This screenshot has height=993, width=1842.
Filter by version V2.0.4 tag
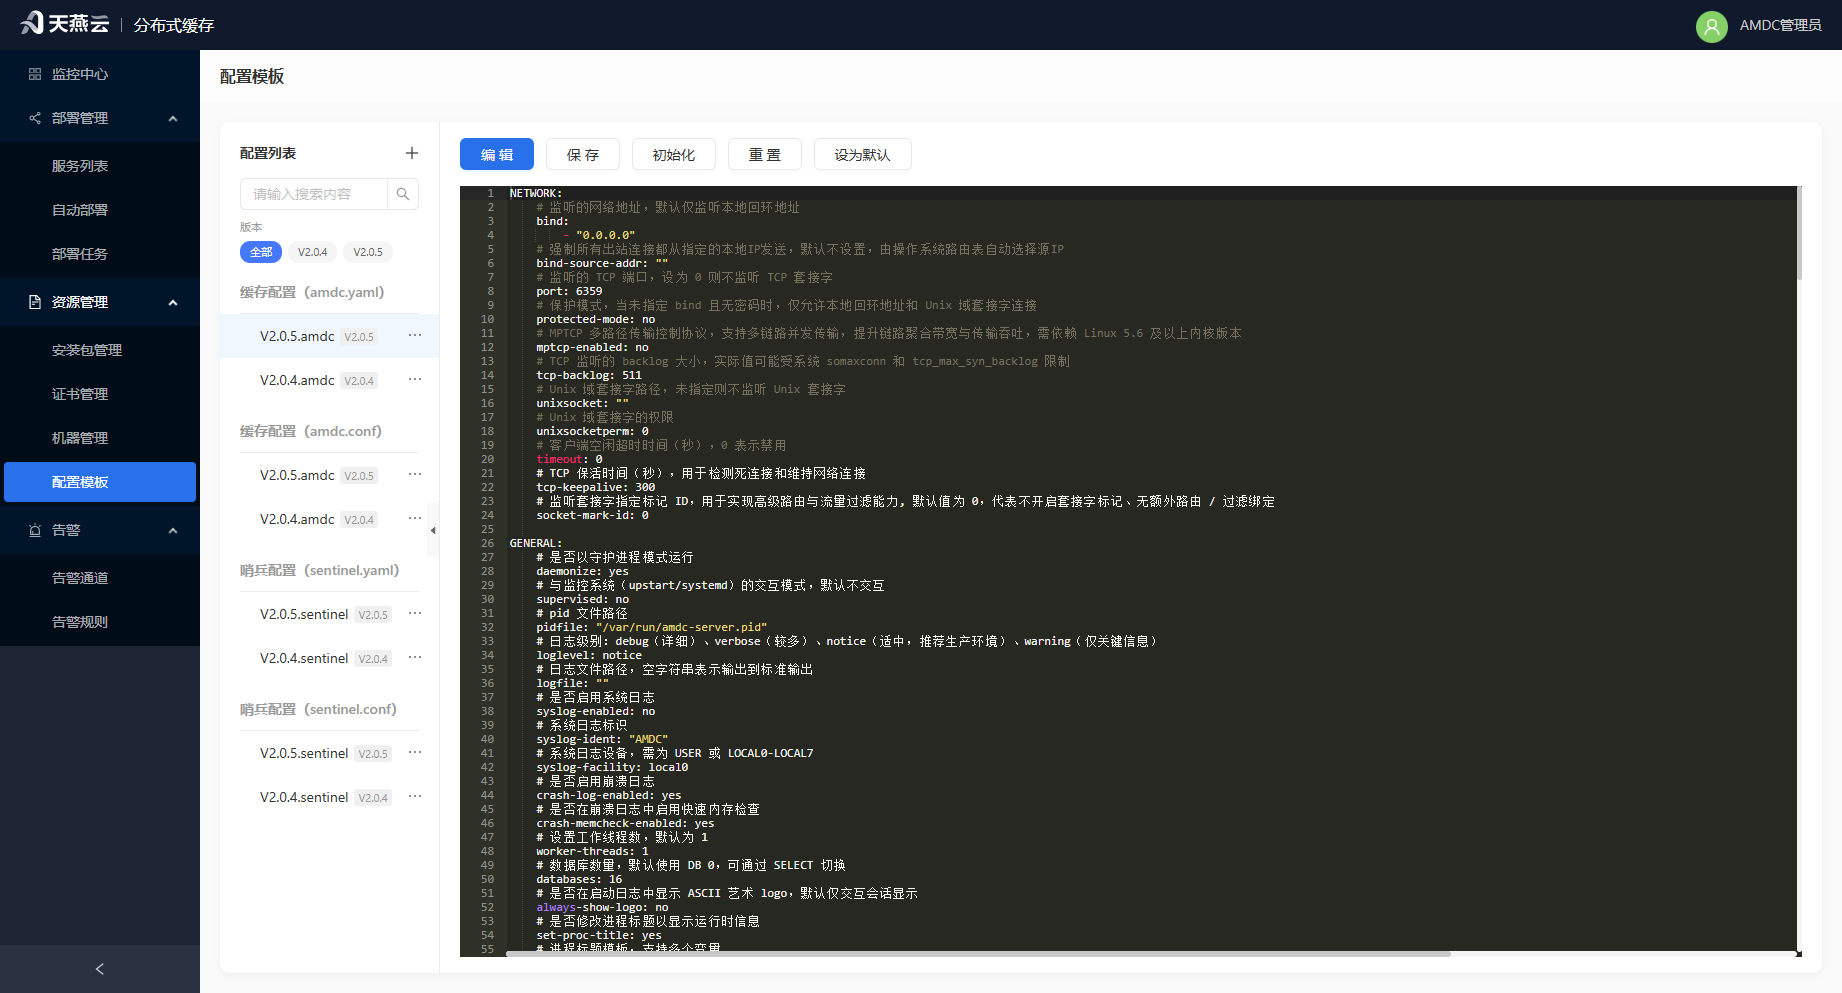point(313,252)
